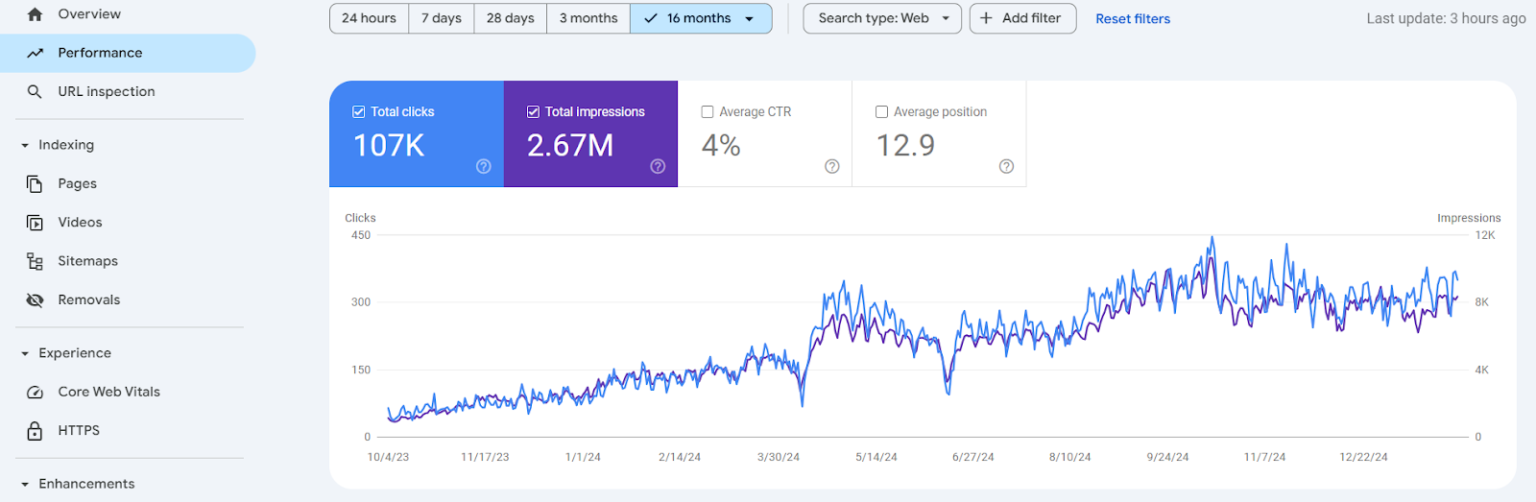
Task: Enable the Average position checkbox
Action: click(x=881, y=112)
